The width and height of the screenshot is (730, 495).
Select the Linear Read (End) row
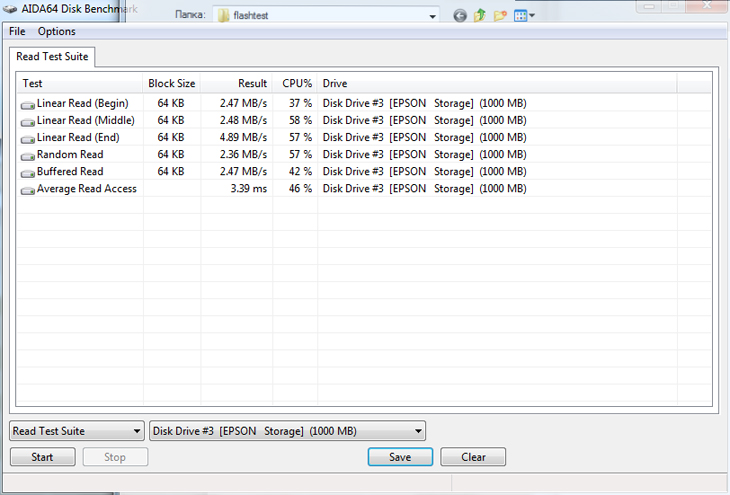364,137
